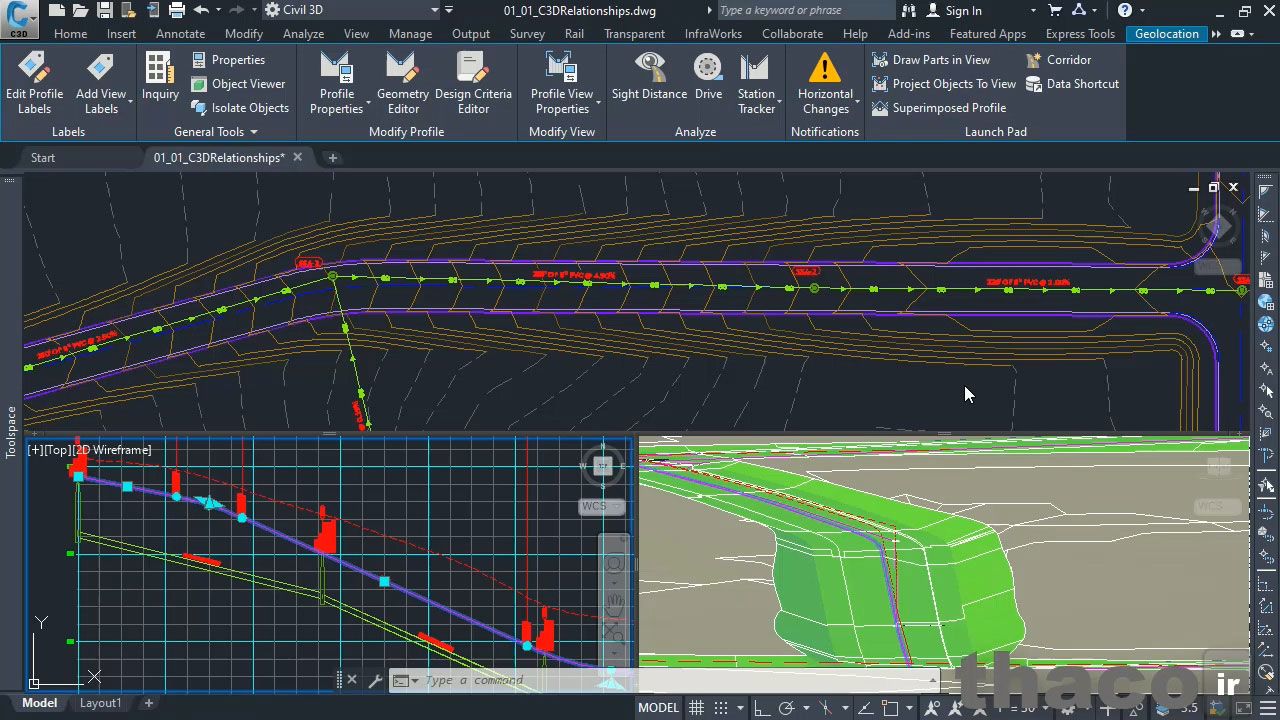Undo last action
This screenshot has width=1280, height=720.
201,10
